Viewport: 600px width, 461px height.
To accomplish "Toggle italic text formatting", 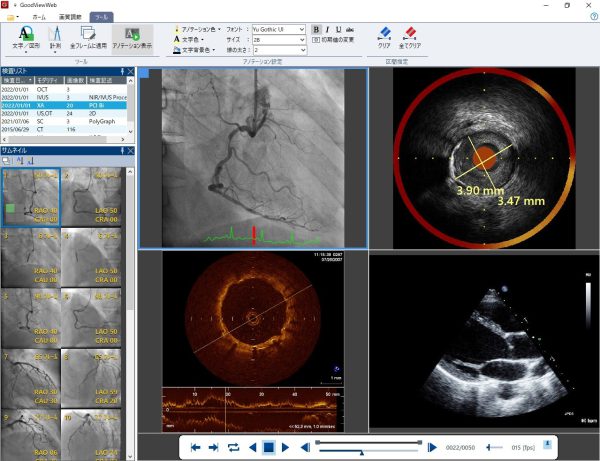I will coord(327,29).
